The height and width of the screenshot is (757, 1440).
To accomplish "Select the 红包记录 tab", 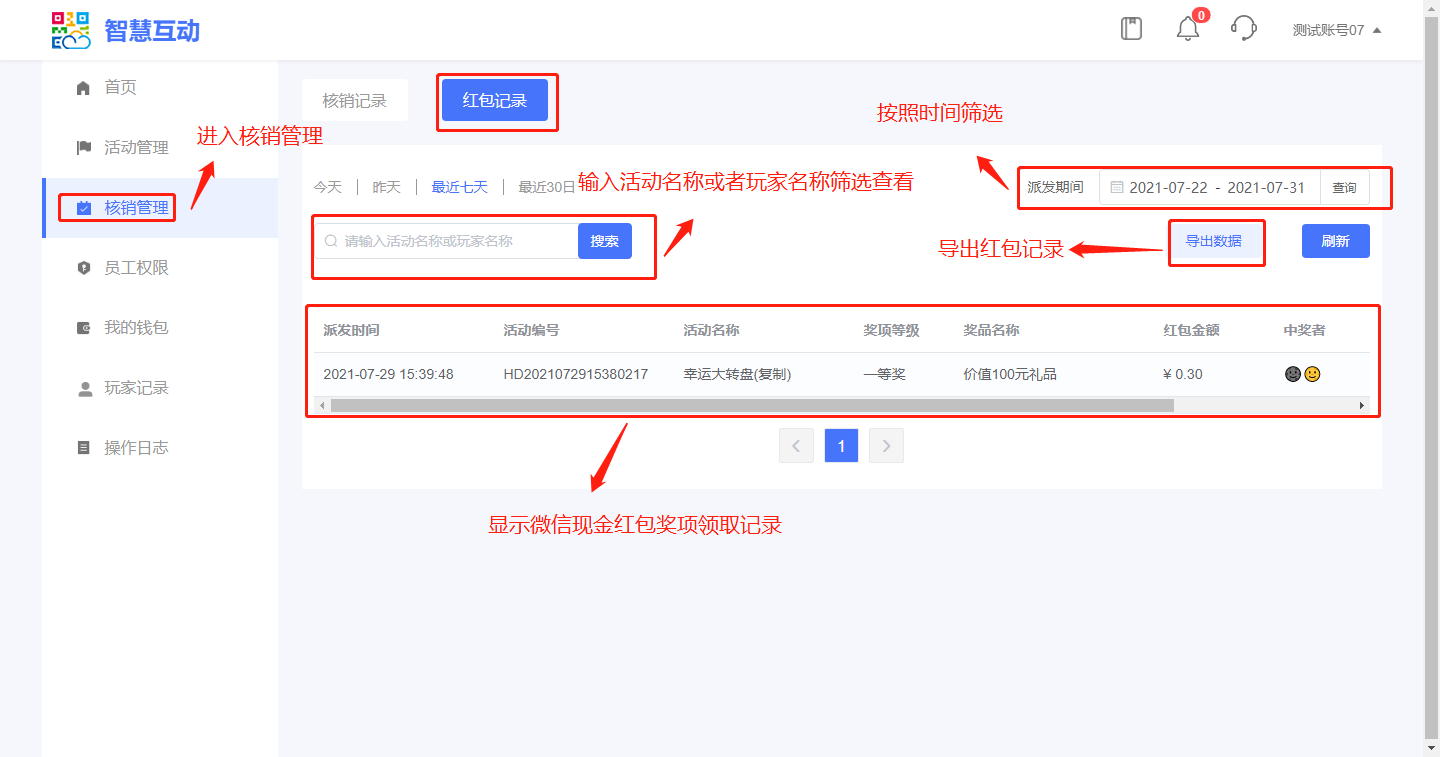I will (495, 101).
